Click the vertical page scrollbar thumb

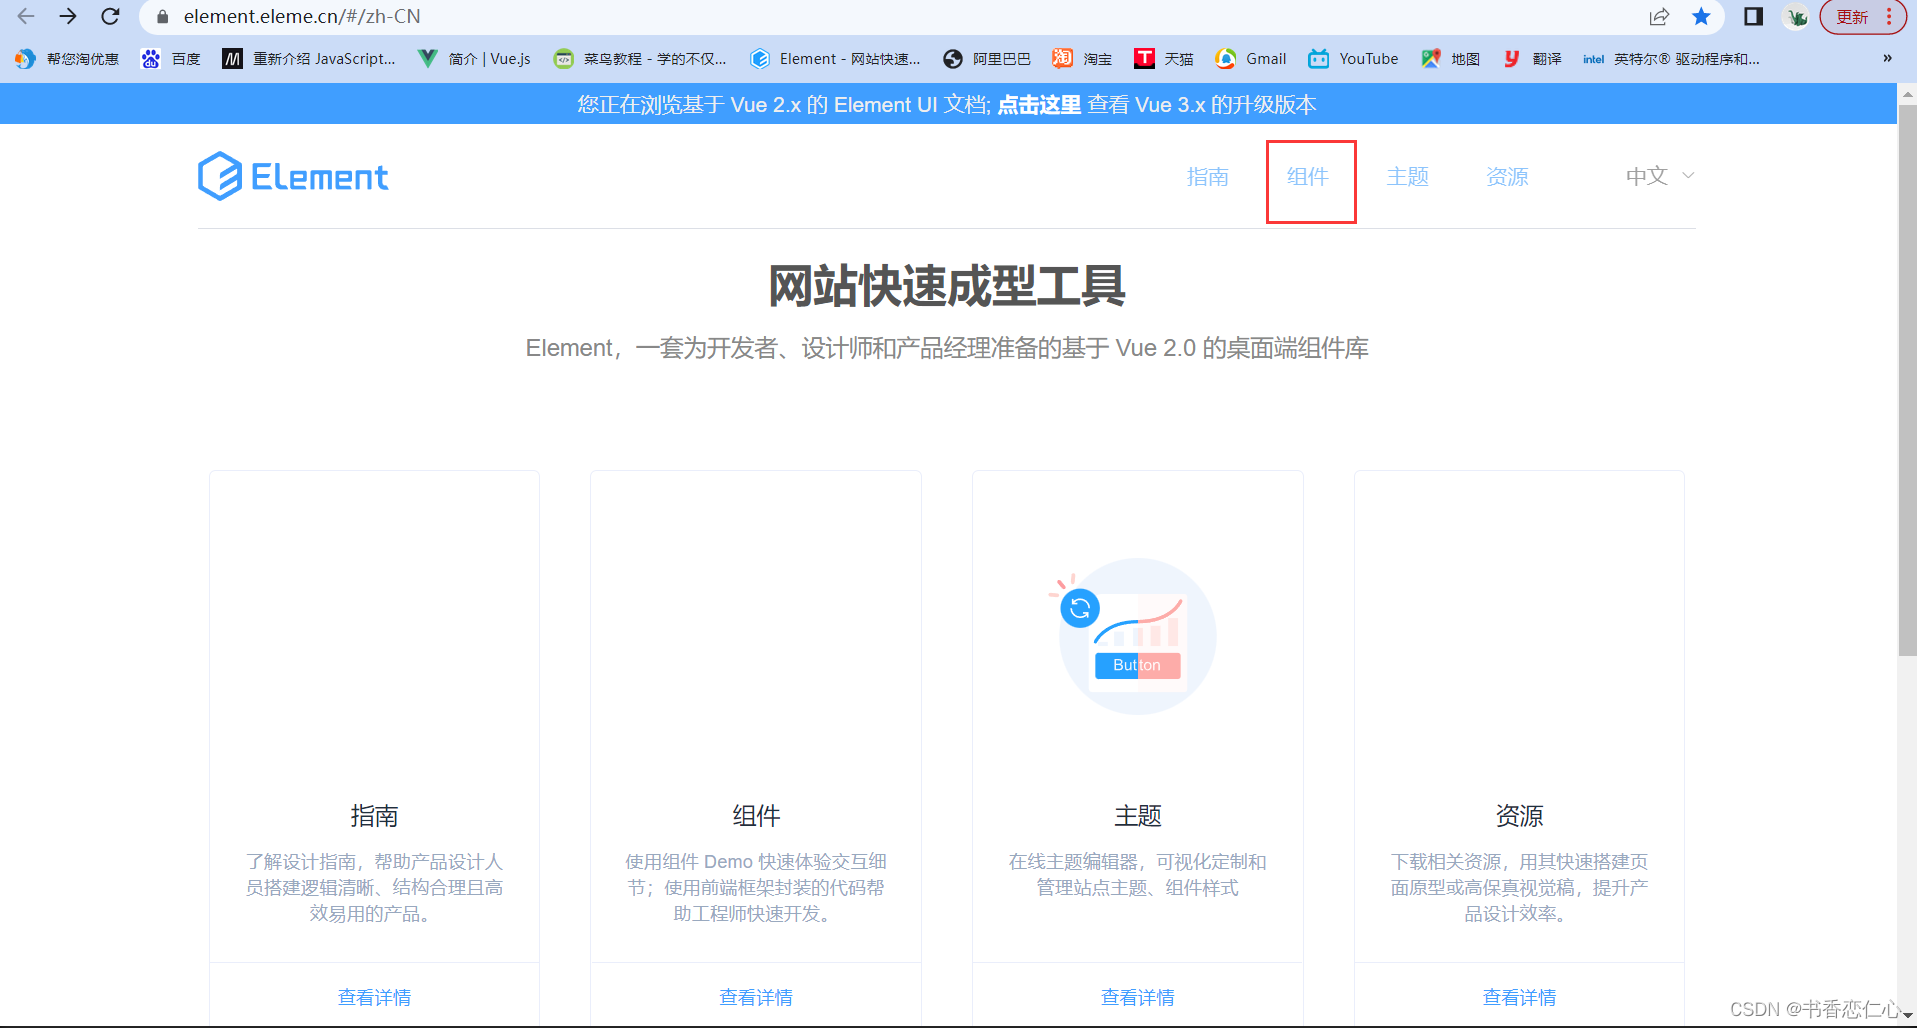point(1907,380)
